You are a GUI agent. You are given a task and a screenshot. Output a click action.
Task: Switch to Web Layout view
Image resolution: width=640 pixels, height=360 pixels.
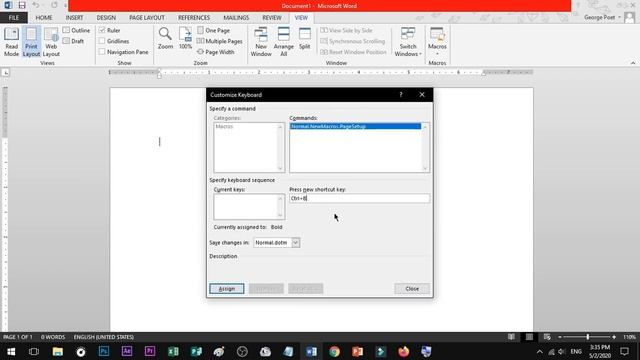click(51, 42)
